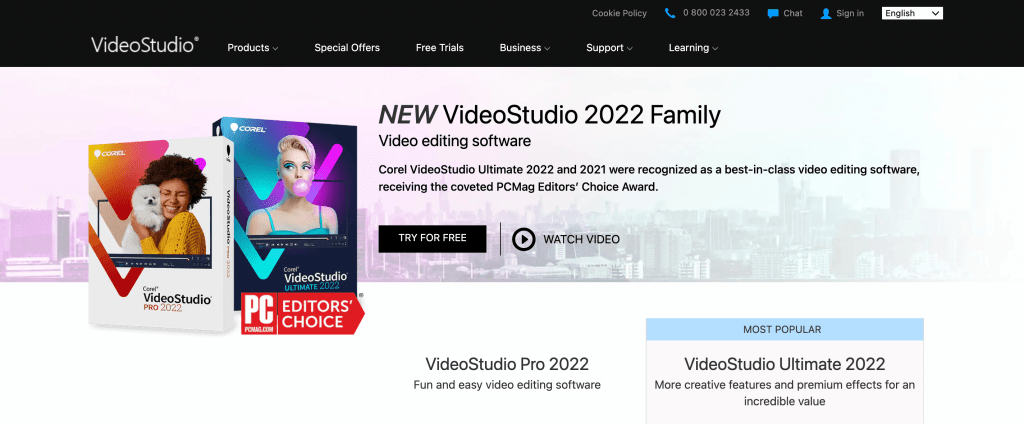Open the English language dropdown
Image resolution: width=1024 pixels, height=424 pixels.
pyautogui.click(x=912, y=13)
